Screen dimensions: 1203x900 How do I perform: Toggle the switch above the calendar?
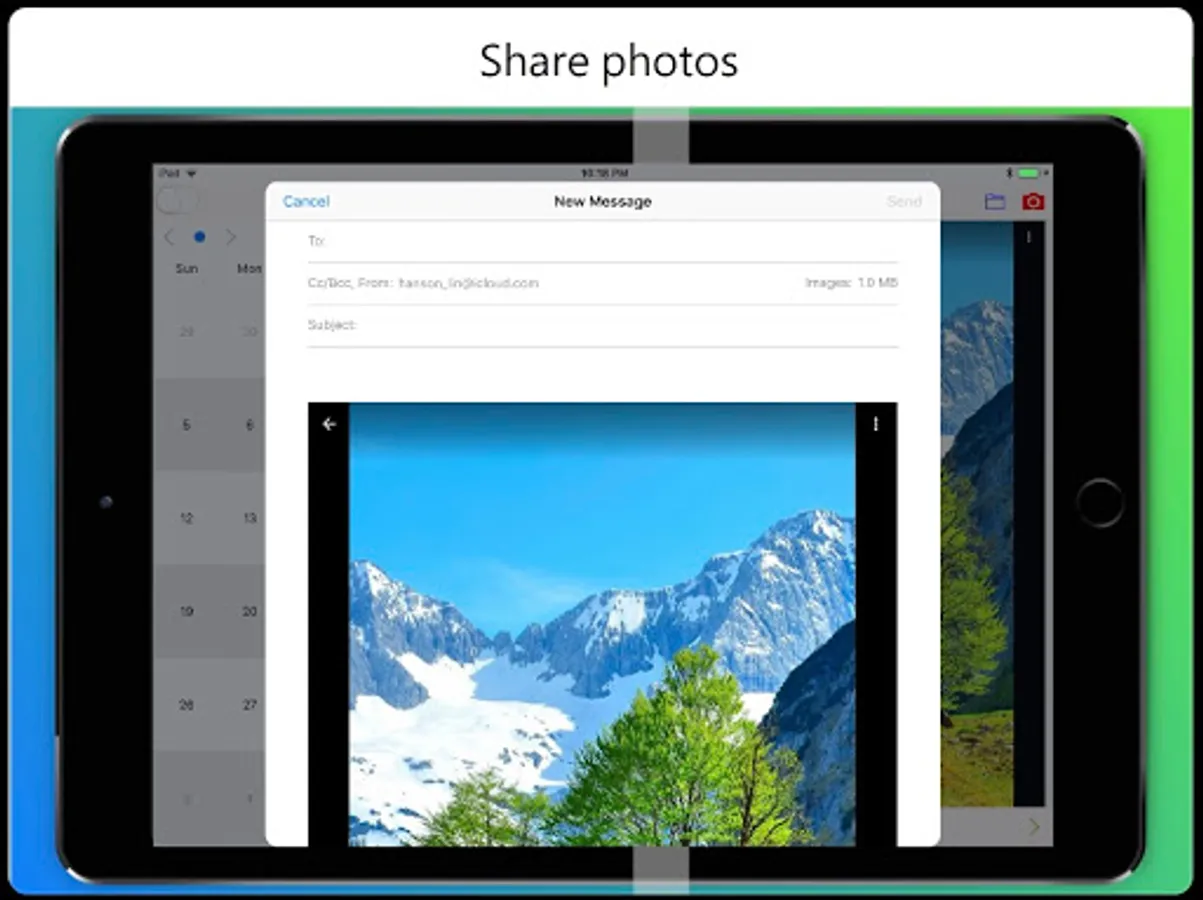click(179, 201)
